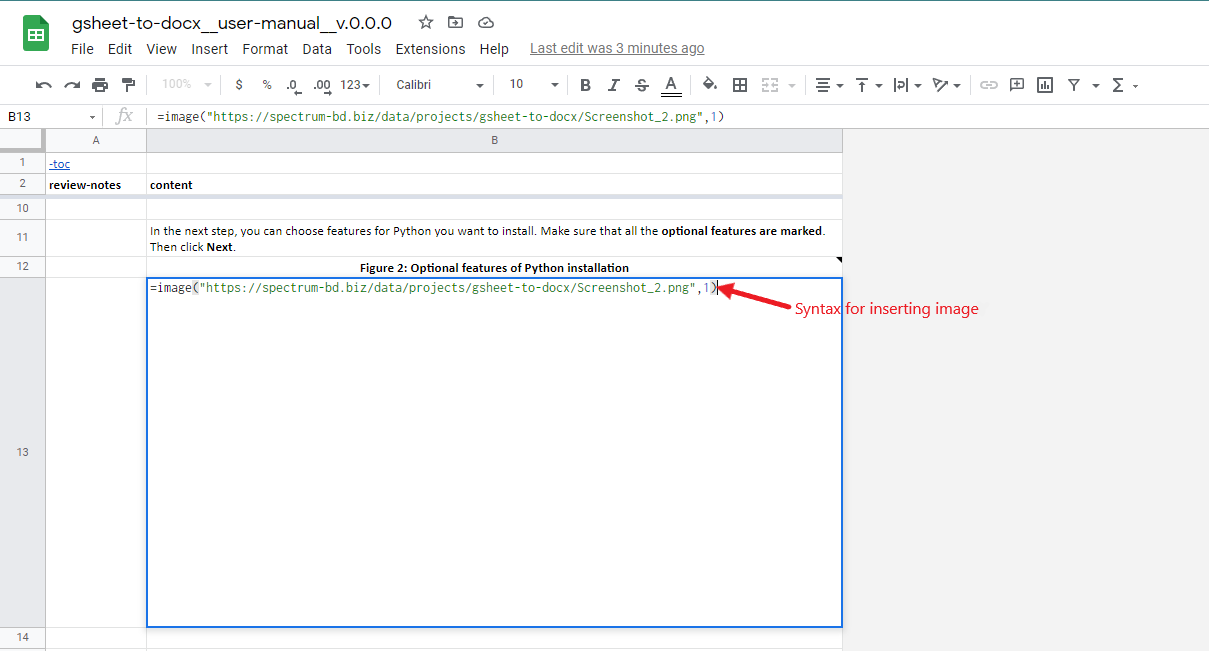Insert a chart
1209x651 pixels.
(x=1045, y=85)
